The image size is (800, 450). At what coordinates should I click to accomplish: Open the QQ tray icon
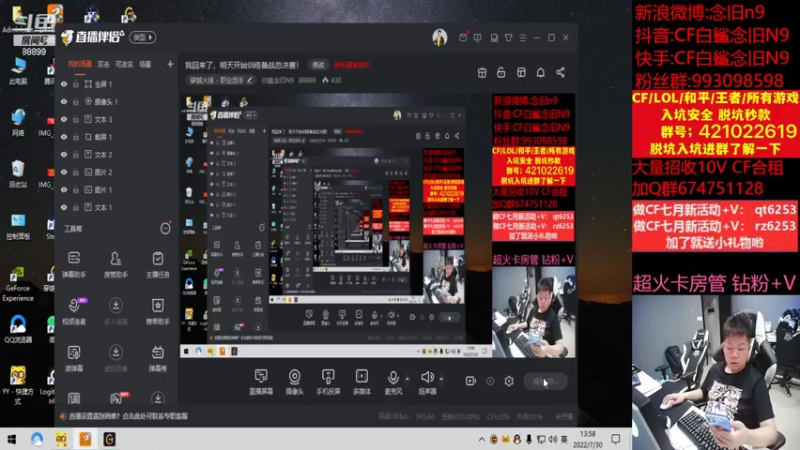tap(517, 439)
